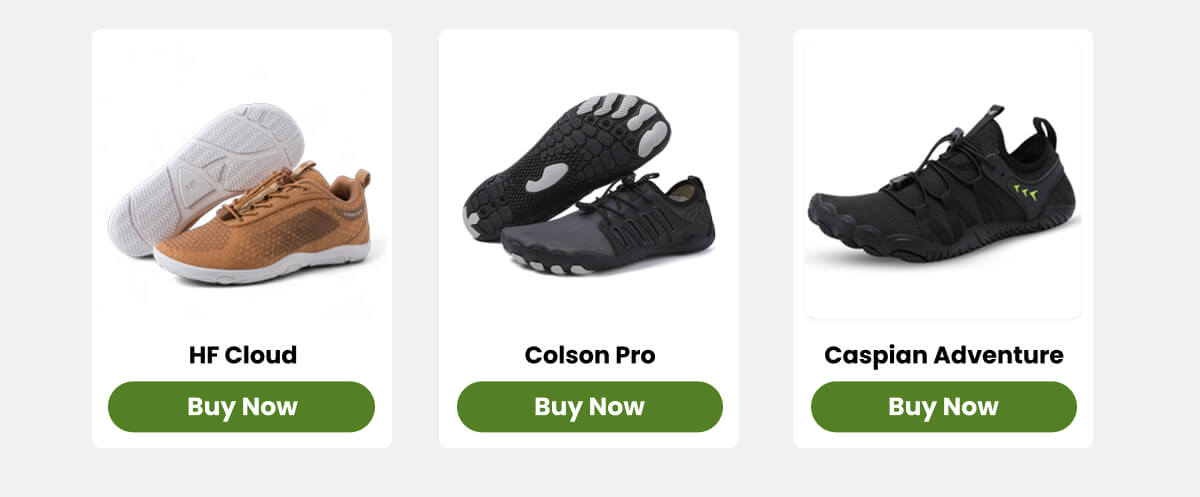This screenshot has height=497, width=1200.
Task: Select Buy Now for Caspian Adventure
Action: point(943,407)
